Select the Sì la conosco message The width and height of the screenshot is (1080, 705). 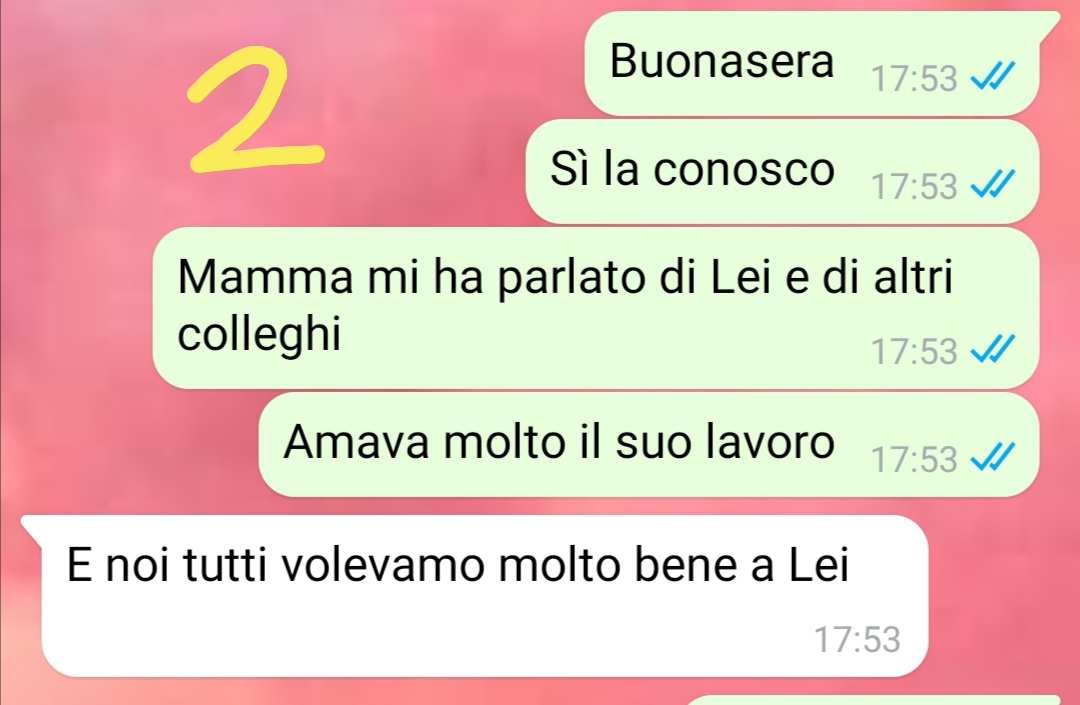782,171
